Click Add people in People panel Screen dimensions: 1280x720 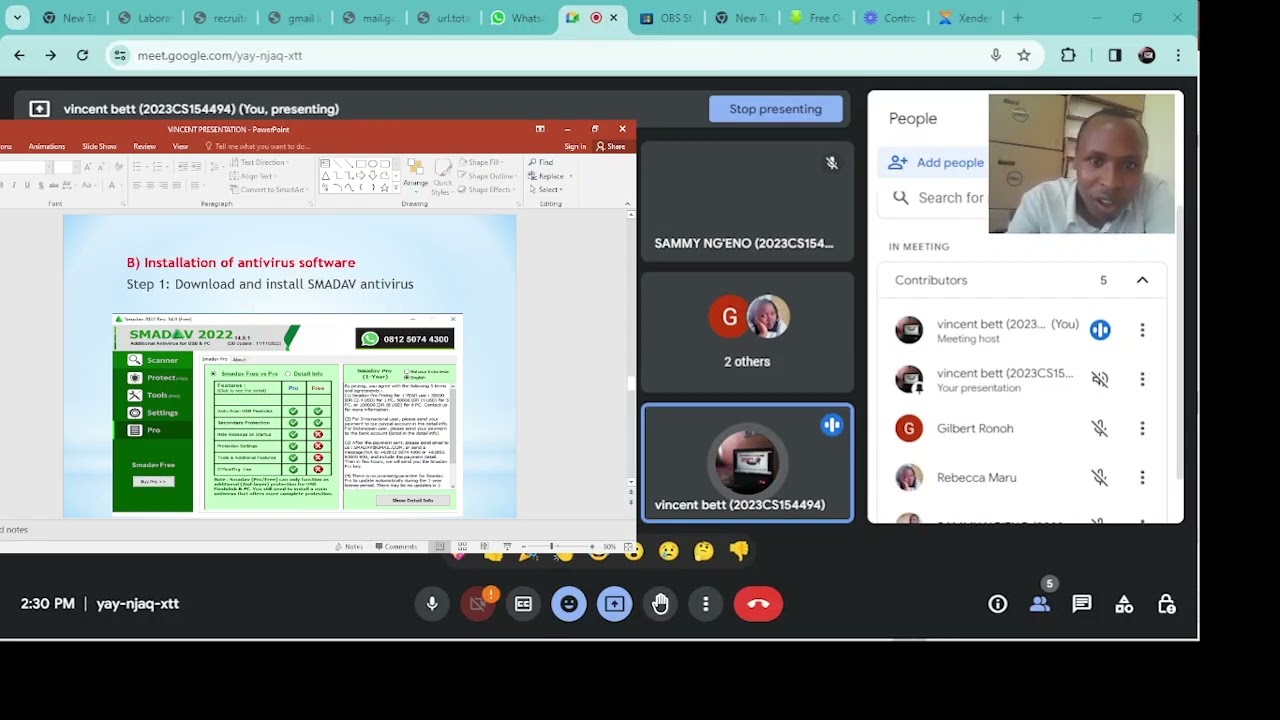[x=936, y=162]
